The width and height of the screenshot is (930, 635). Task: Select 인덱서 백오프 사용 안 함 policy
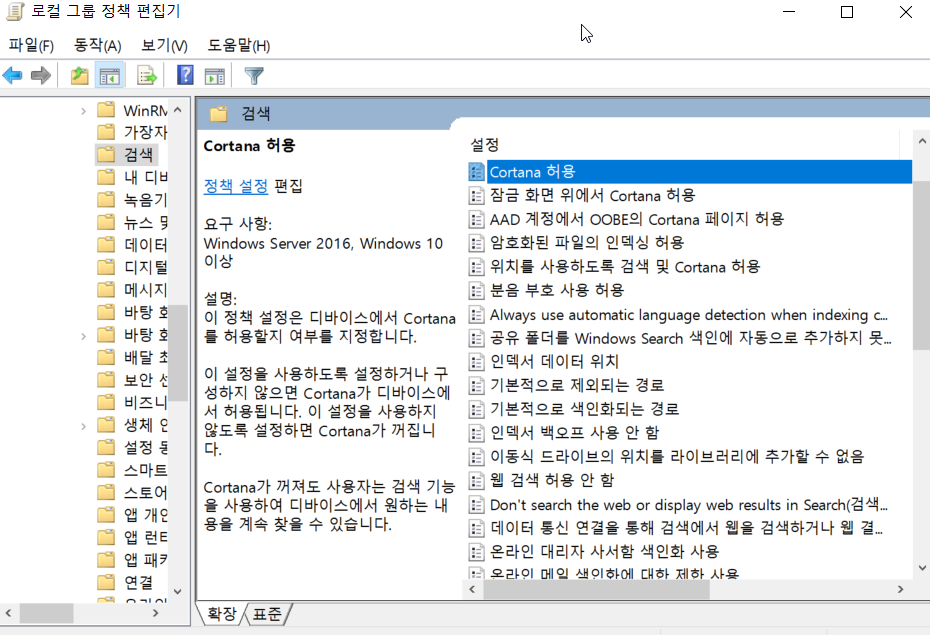pyautogui.click(x=574, y=432)
